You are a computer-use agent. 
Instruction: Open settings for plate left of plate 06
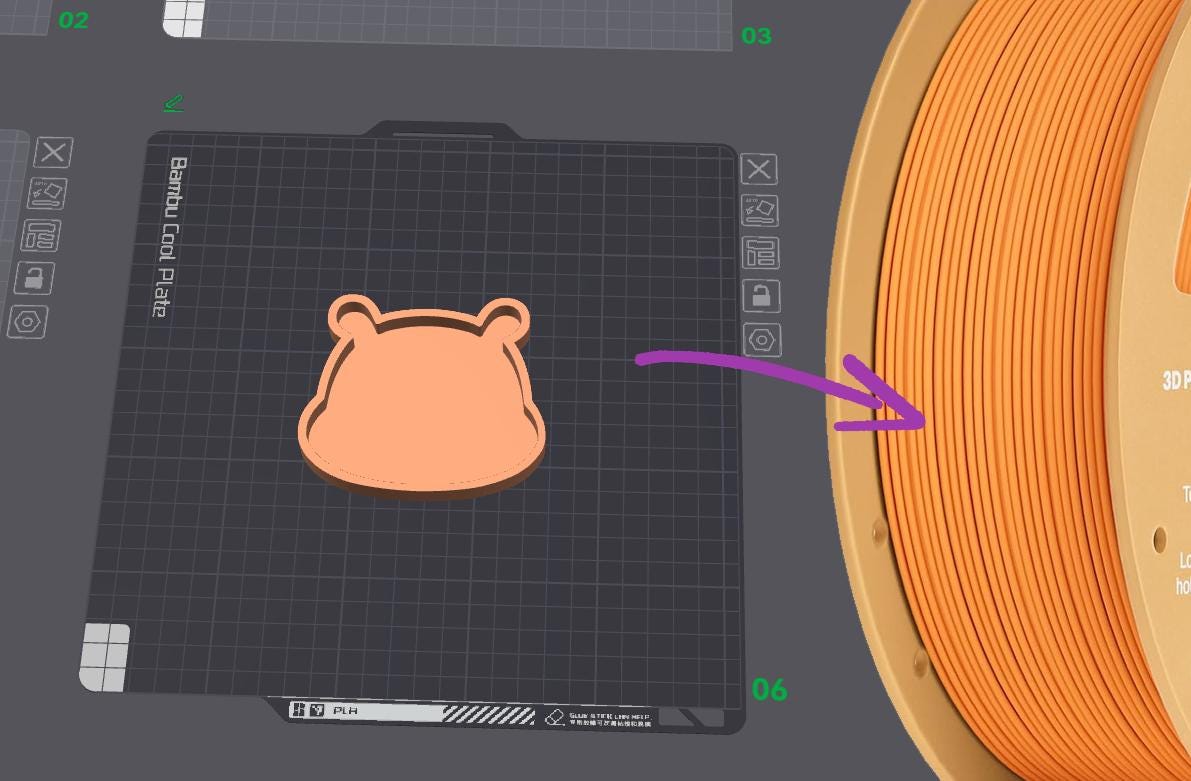coord(28,322)
